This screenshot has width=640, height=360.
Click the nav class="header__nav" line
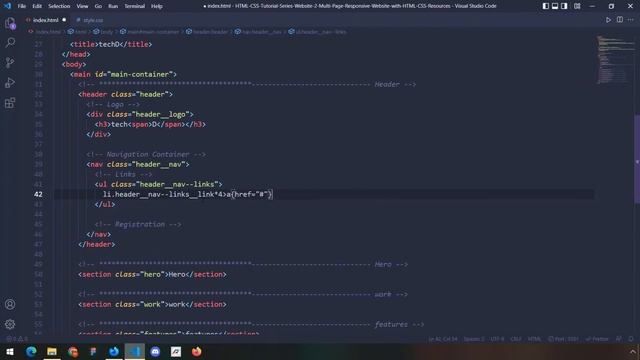pyautogui.click(x=138, y=164)
